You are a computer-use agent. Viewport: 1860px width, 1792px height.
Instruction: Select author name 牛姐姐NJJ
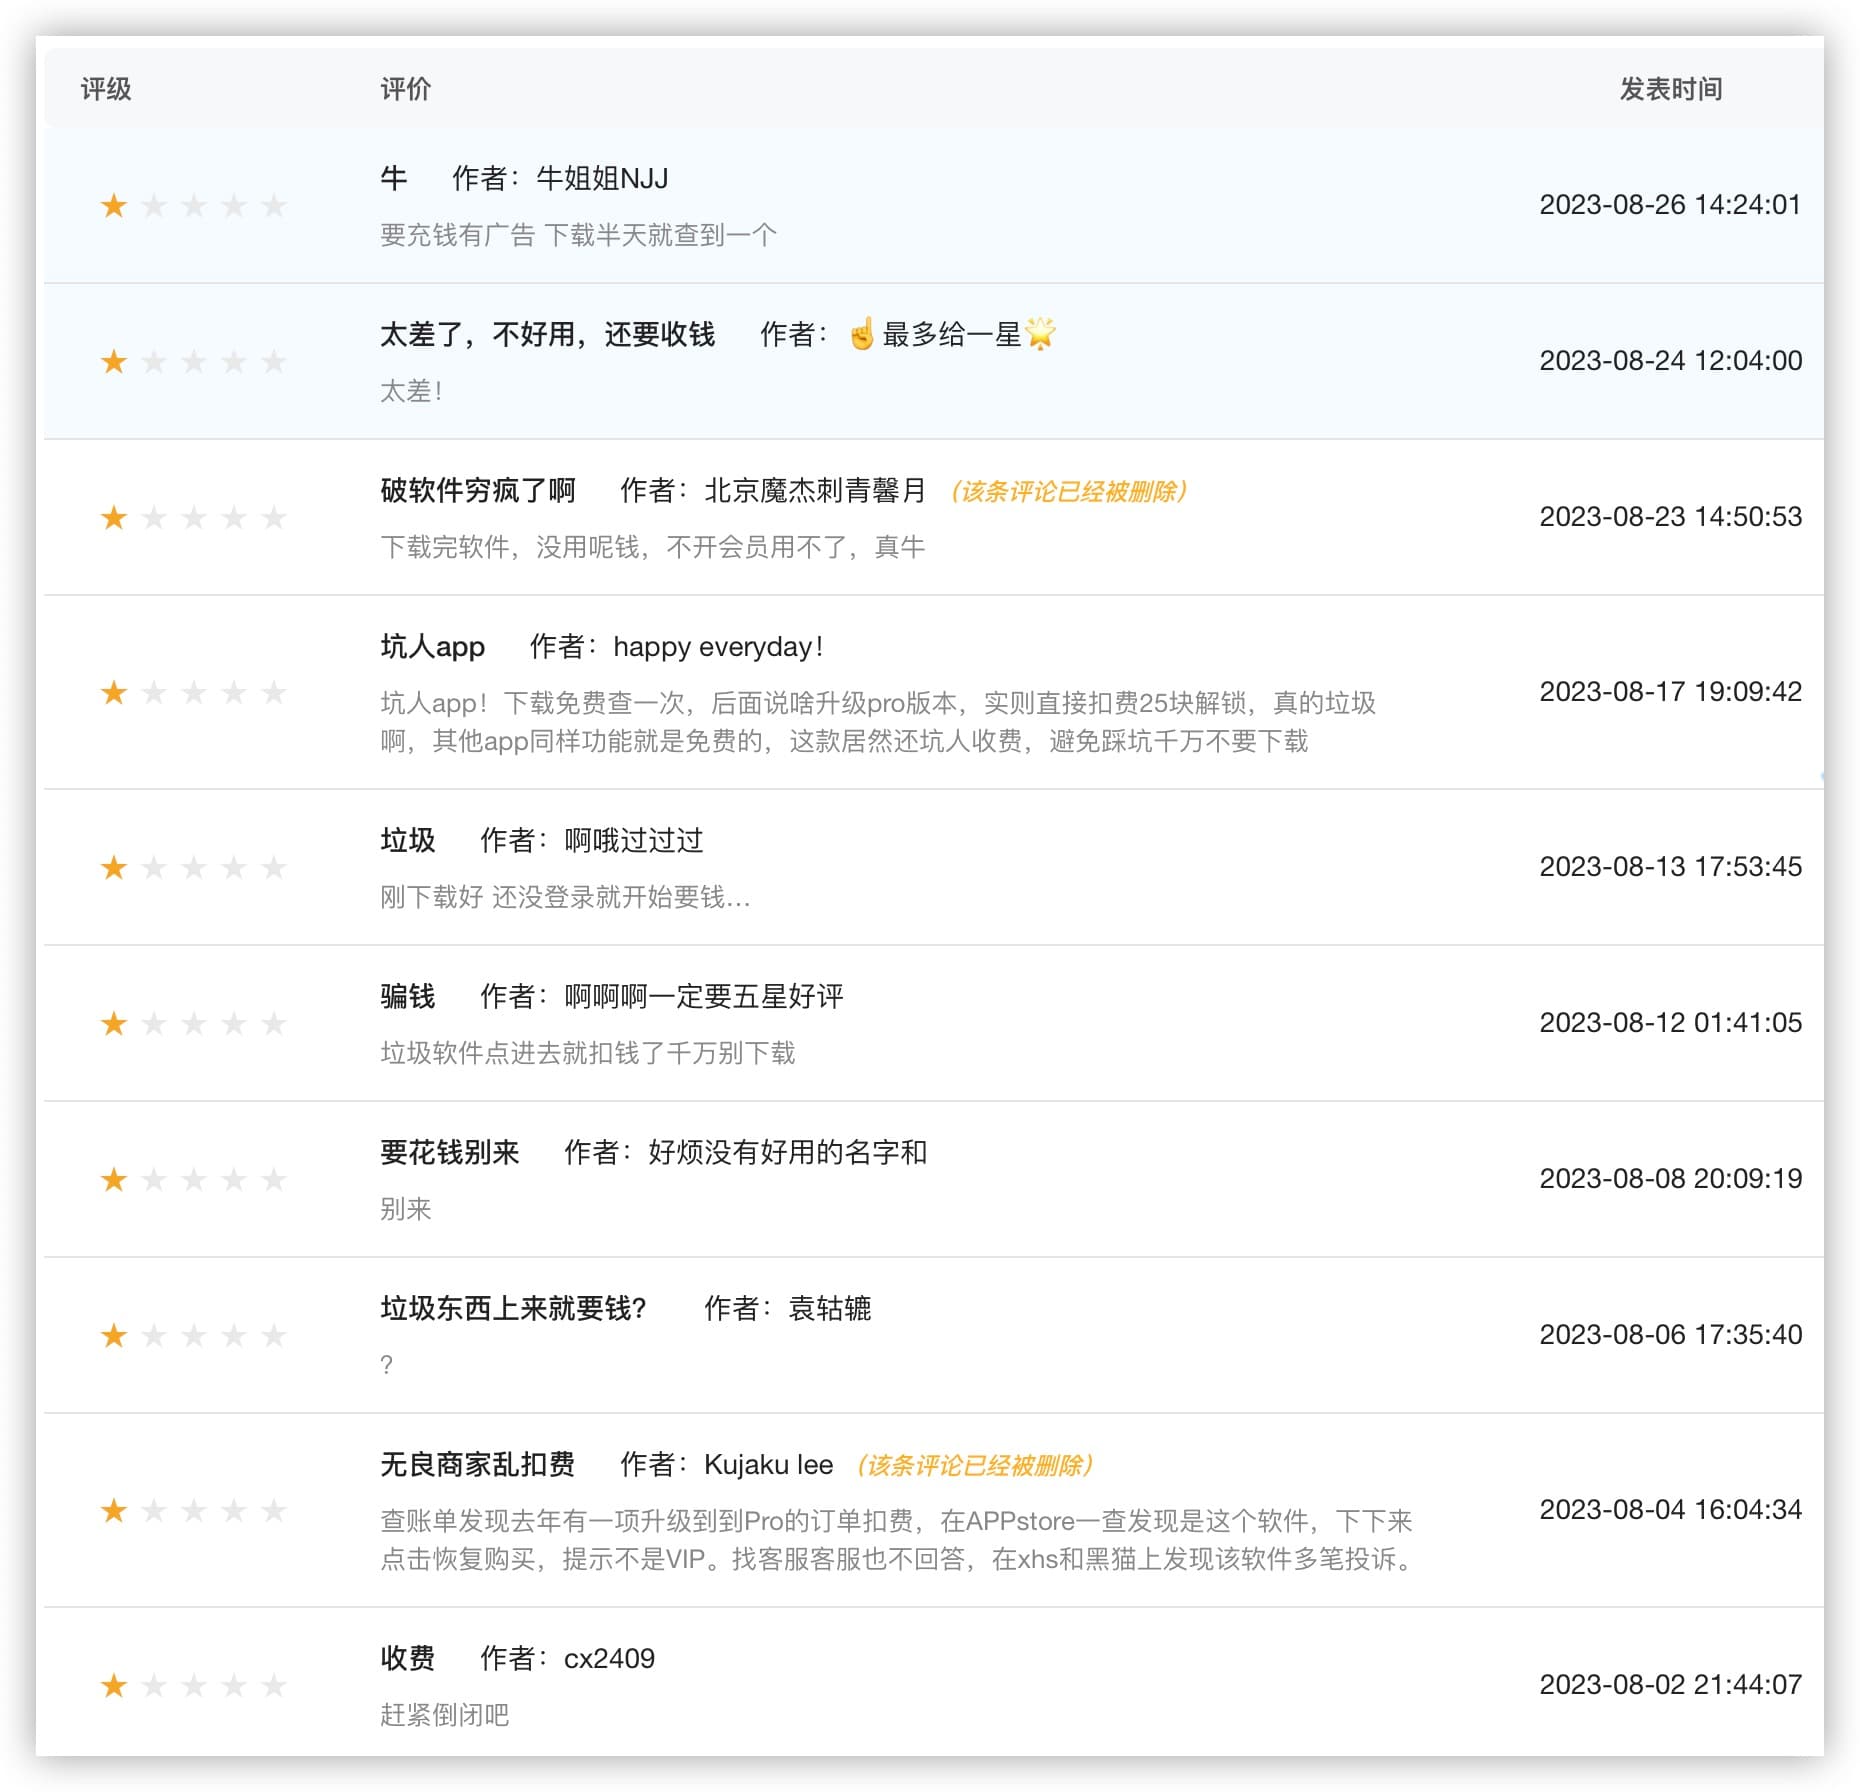(x=602, y=179)
